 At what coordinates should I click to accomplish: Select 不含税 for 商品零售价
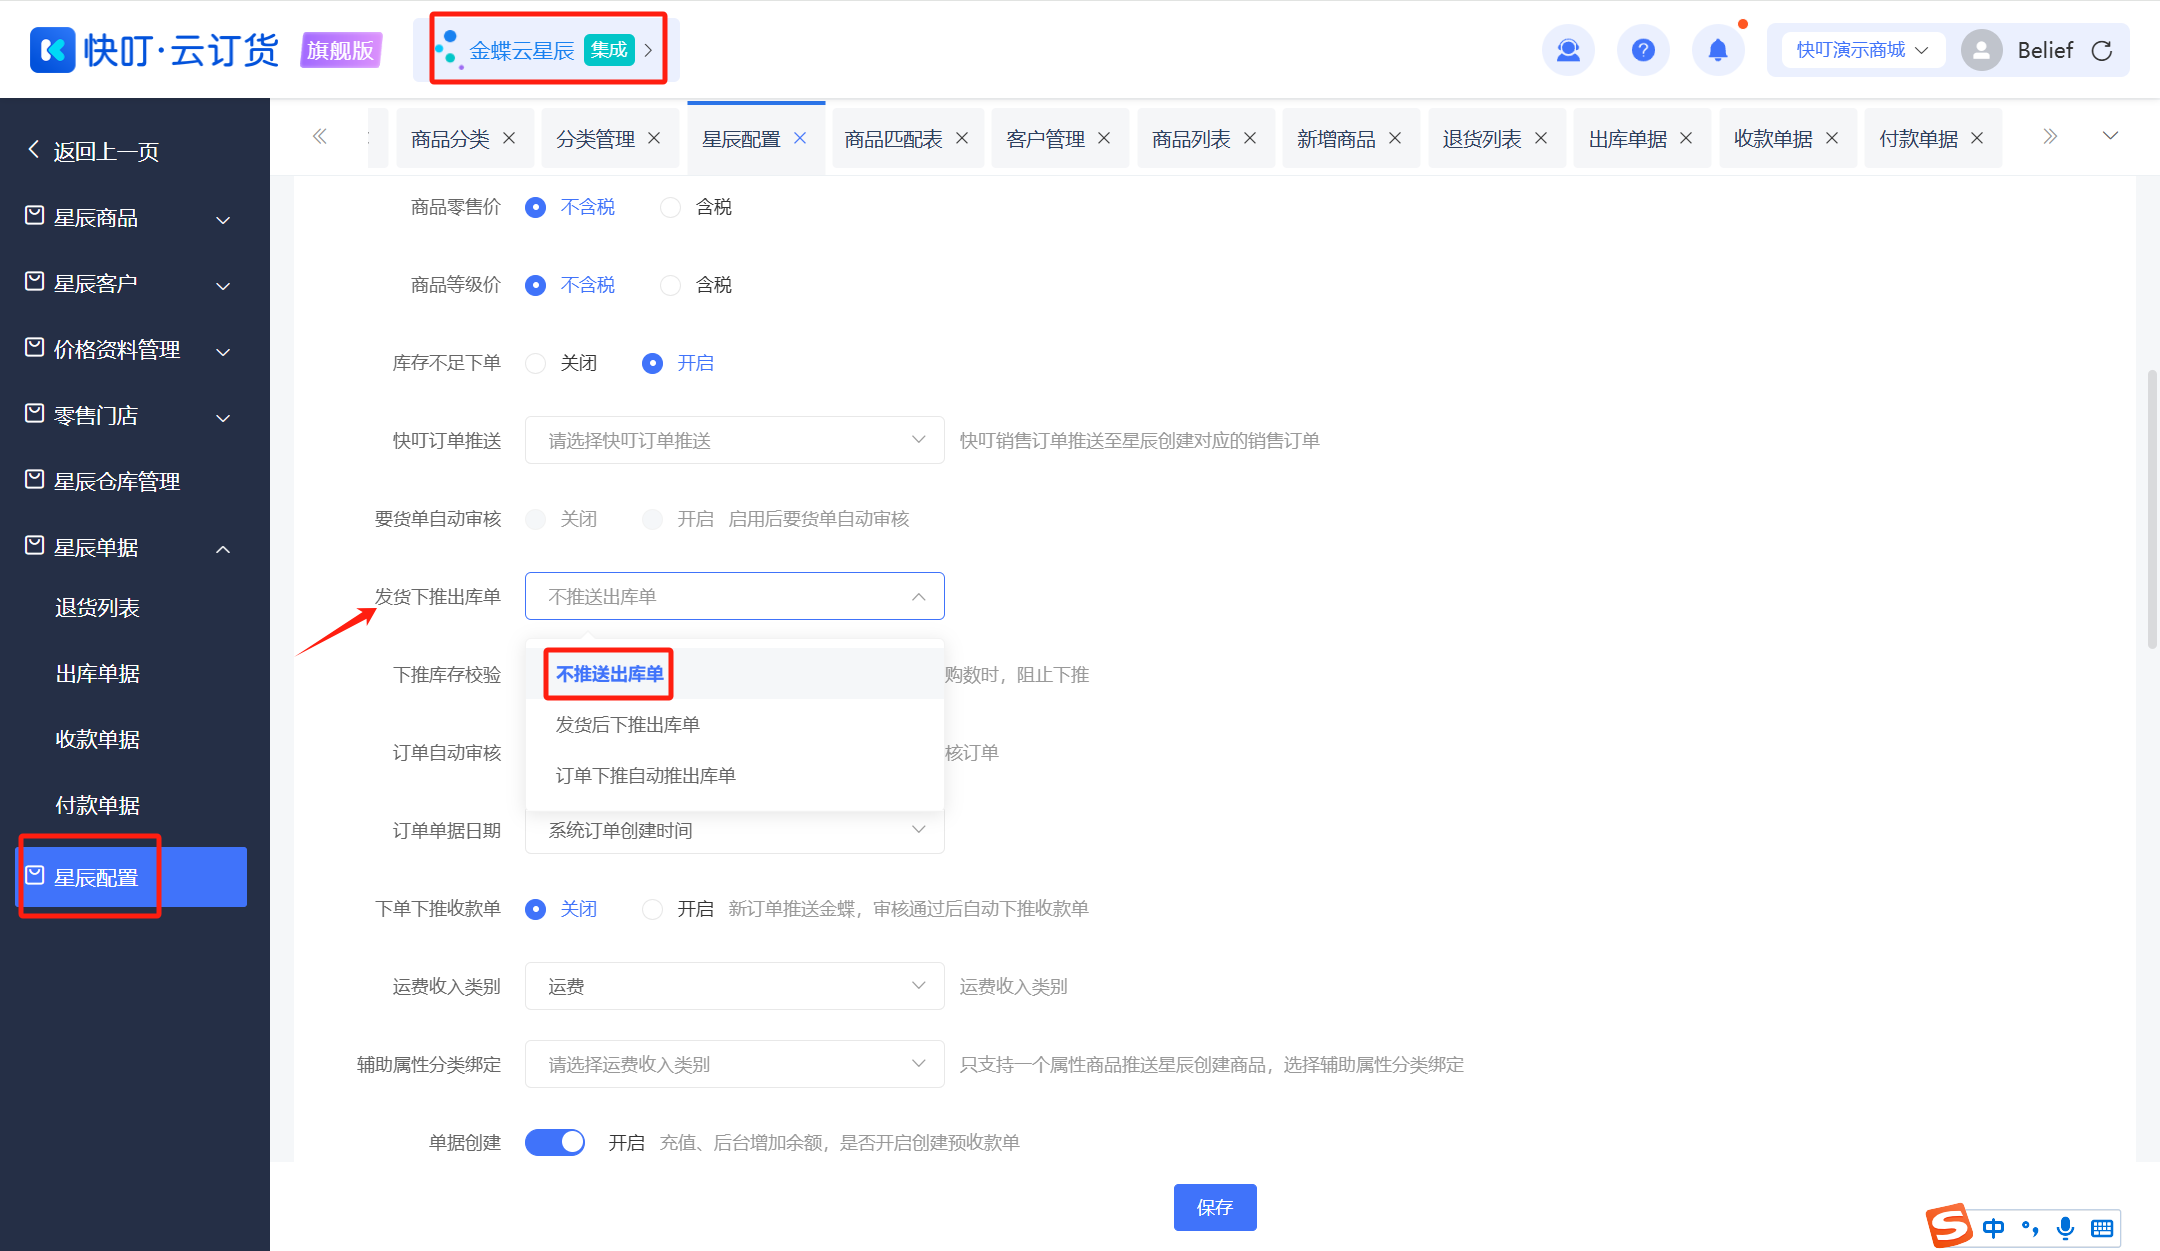(570, 207)
